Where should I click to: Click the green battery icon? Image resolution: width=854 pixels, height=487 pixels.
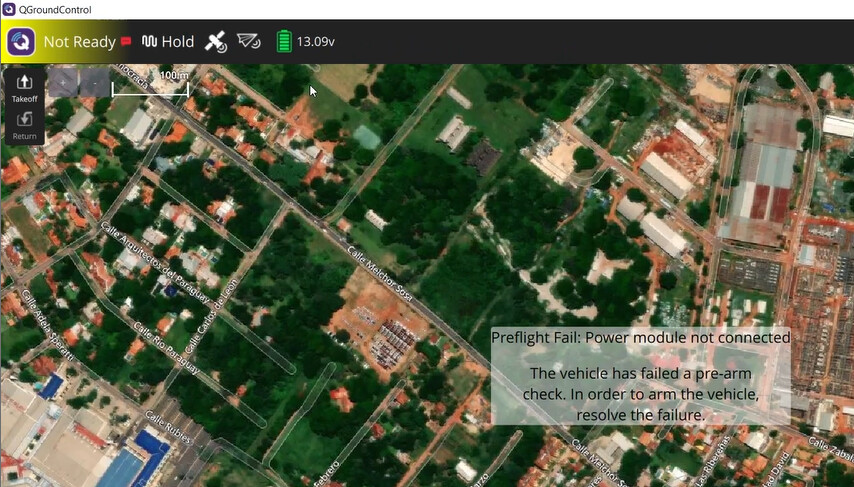pyautogui.click(x=284, y=42)
